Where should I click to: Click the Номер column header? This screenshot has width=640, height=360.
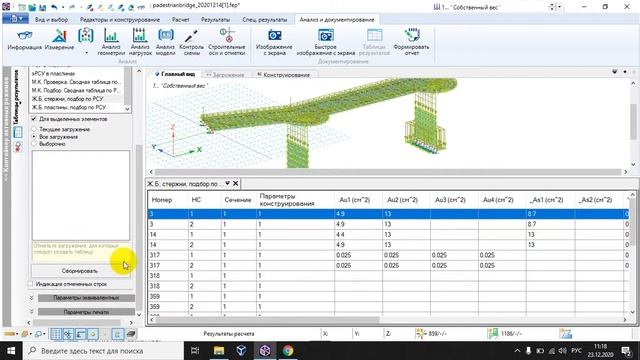click(162, 200)
